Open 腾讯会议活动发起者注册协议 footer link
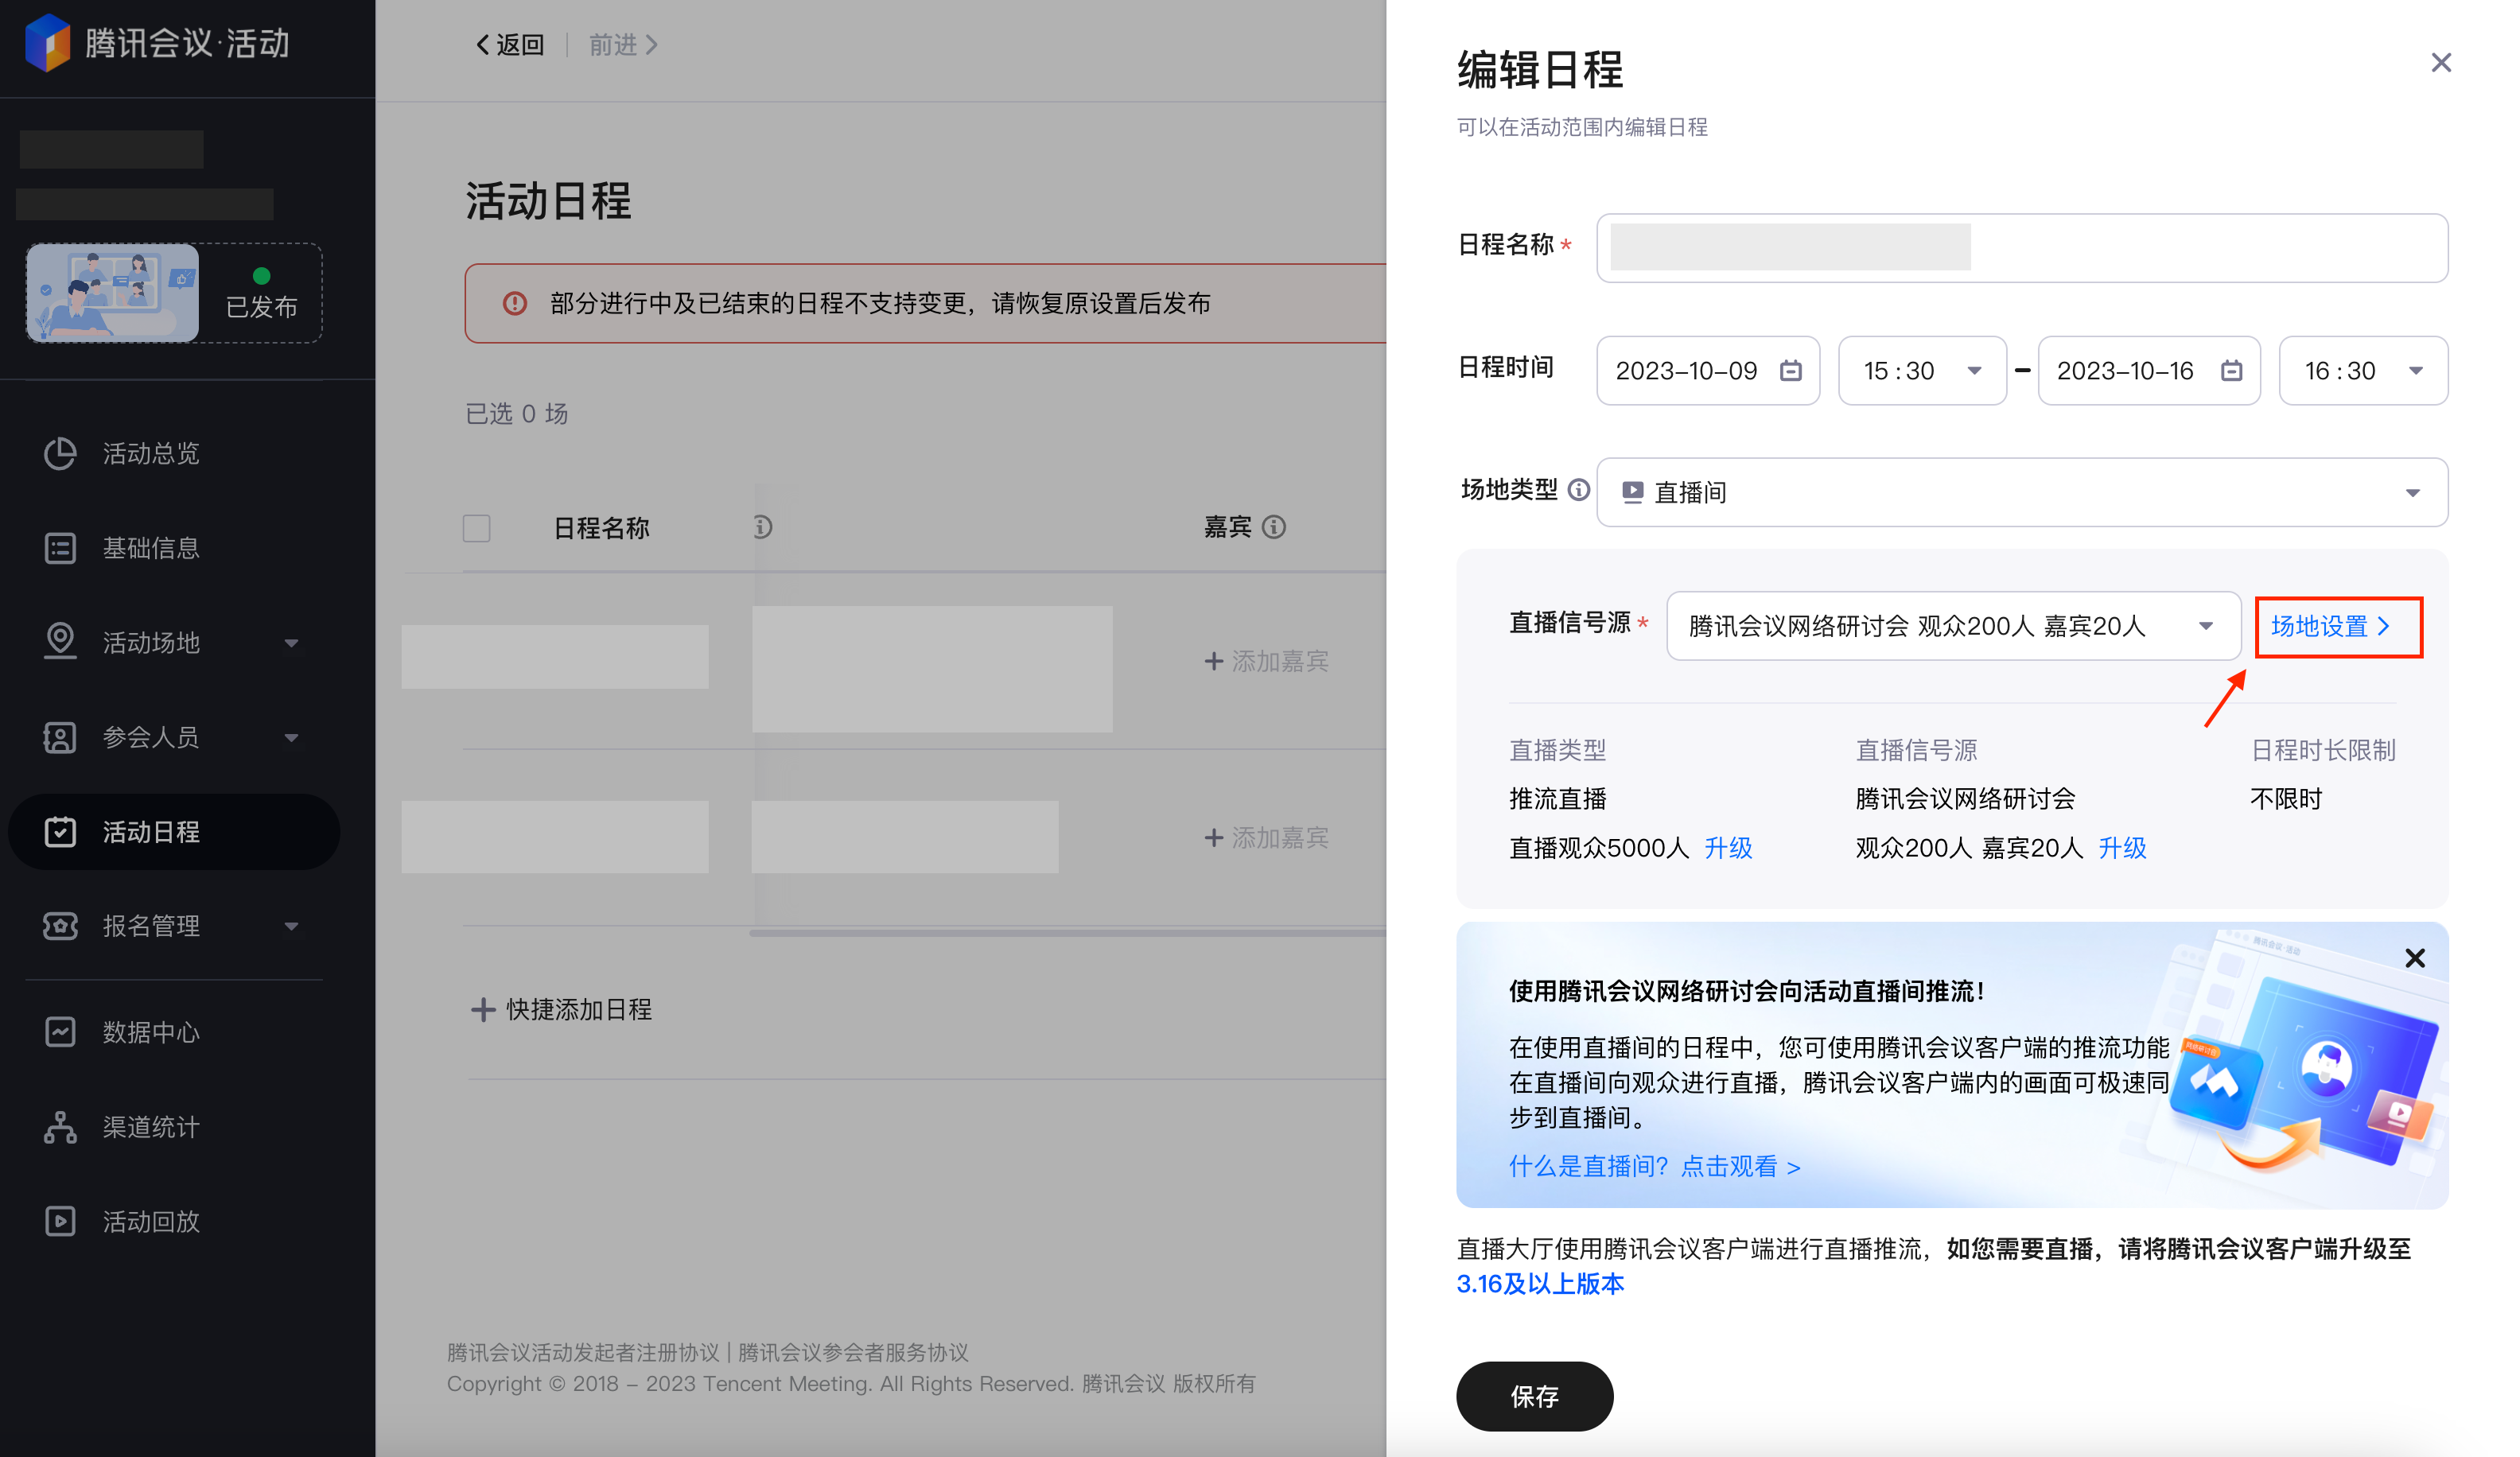Image resolution: width=2520 pixels, height=1457 pixels. click(x=583, y=1352)
